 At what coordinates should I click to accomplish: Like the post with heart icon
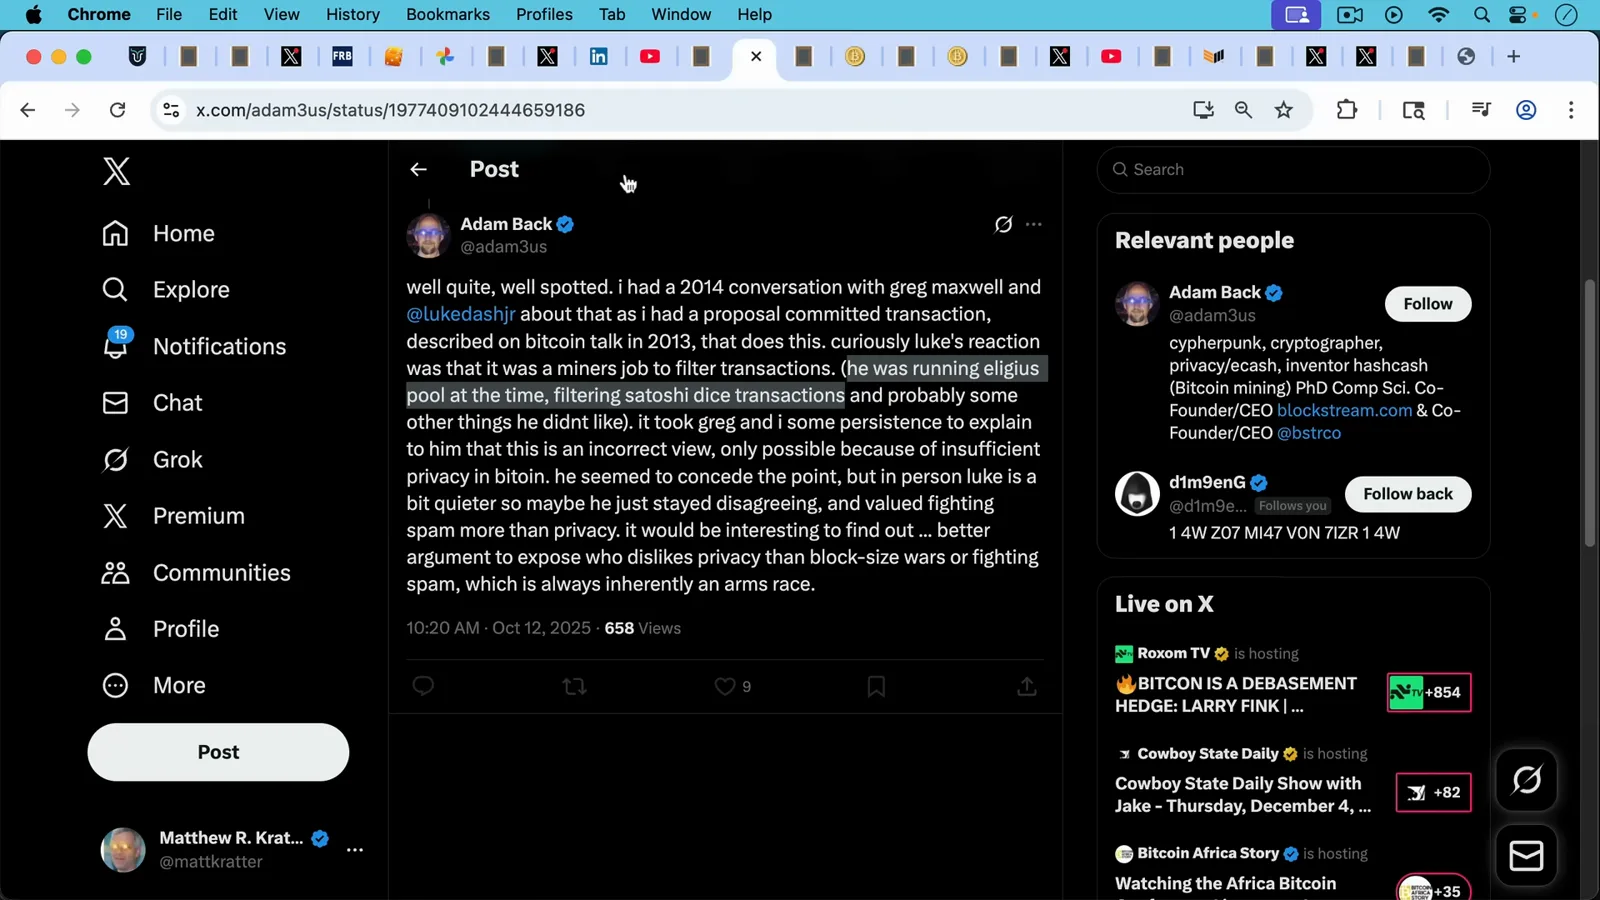[x=725, y=686]
